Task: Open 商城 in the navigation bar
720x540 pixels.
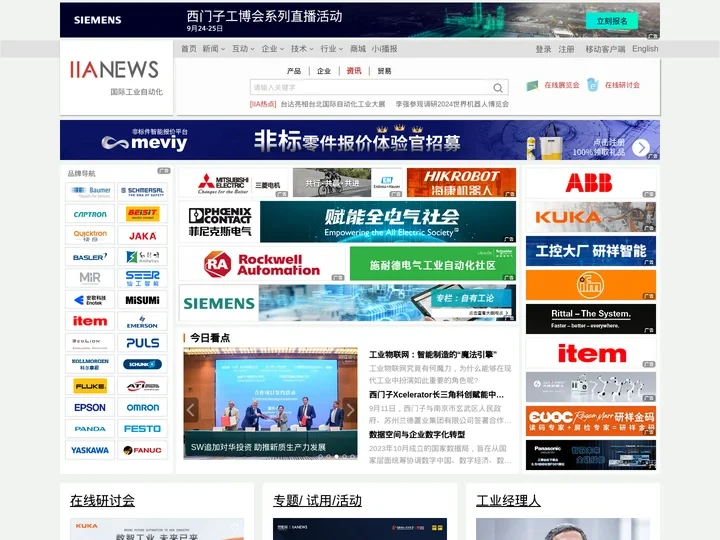Action: coord(358,49)
